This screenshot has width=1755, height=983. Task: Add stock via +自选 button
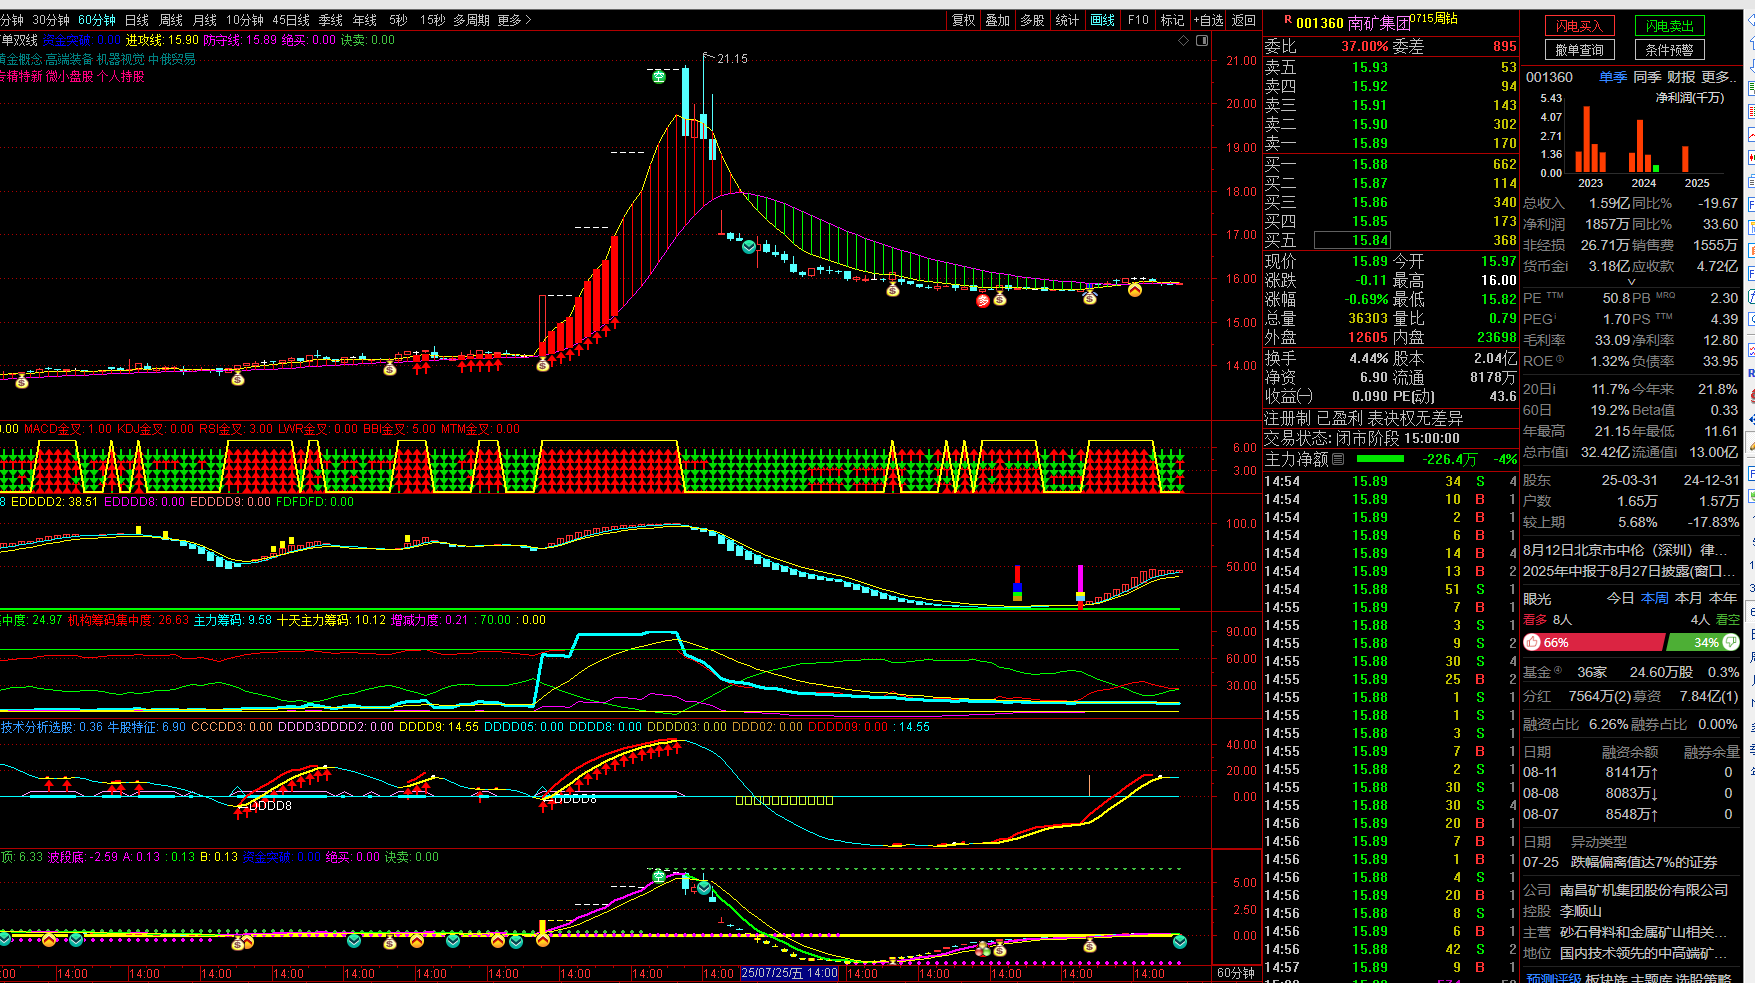pos(1209,20)
